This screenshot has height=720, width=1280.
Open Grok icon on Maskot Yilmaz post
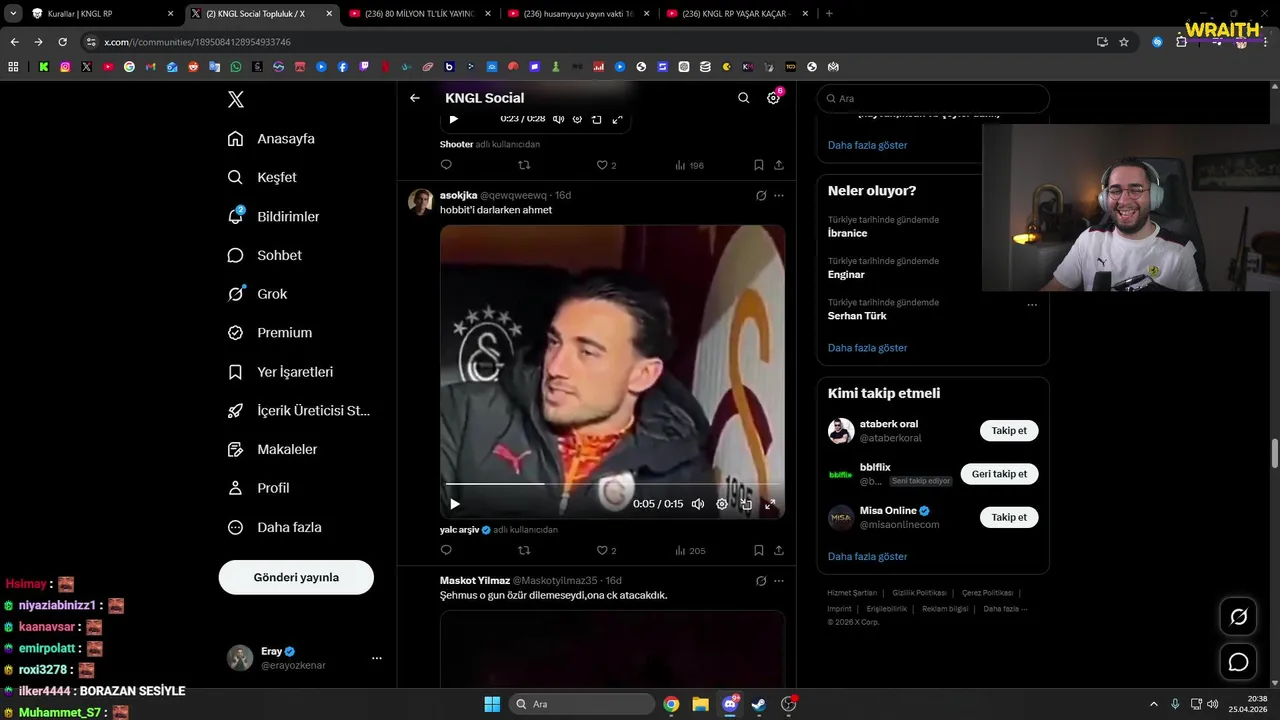pos(760,581)
